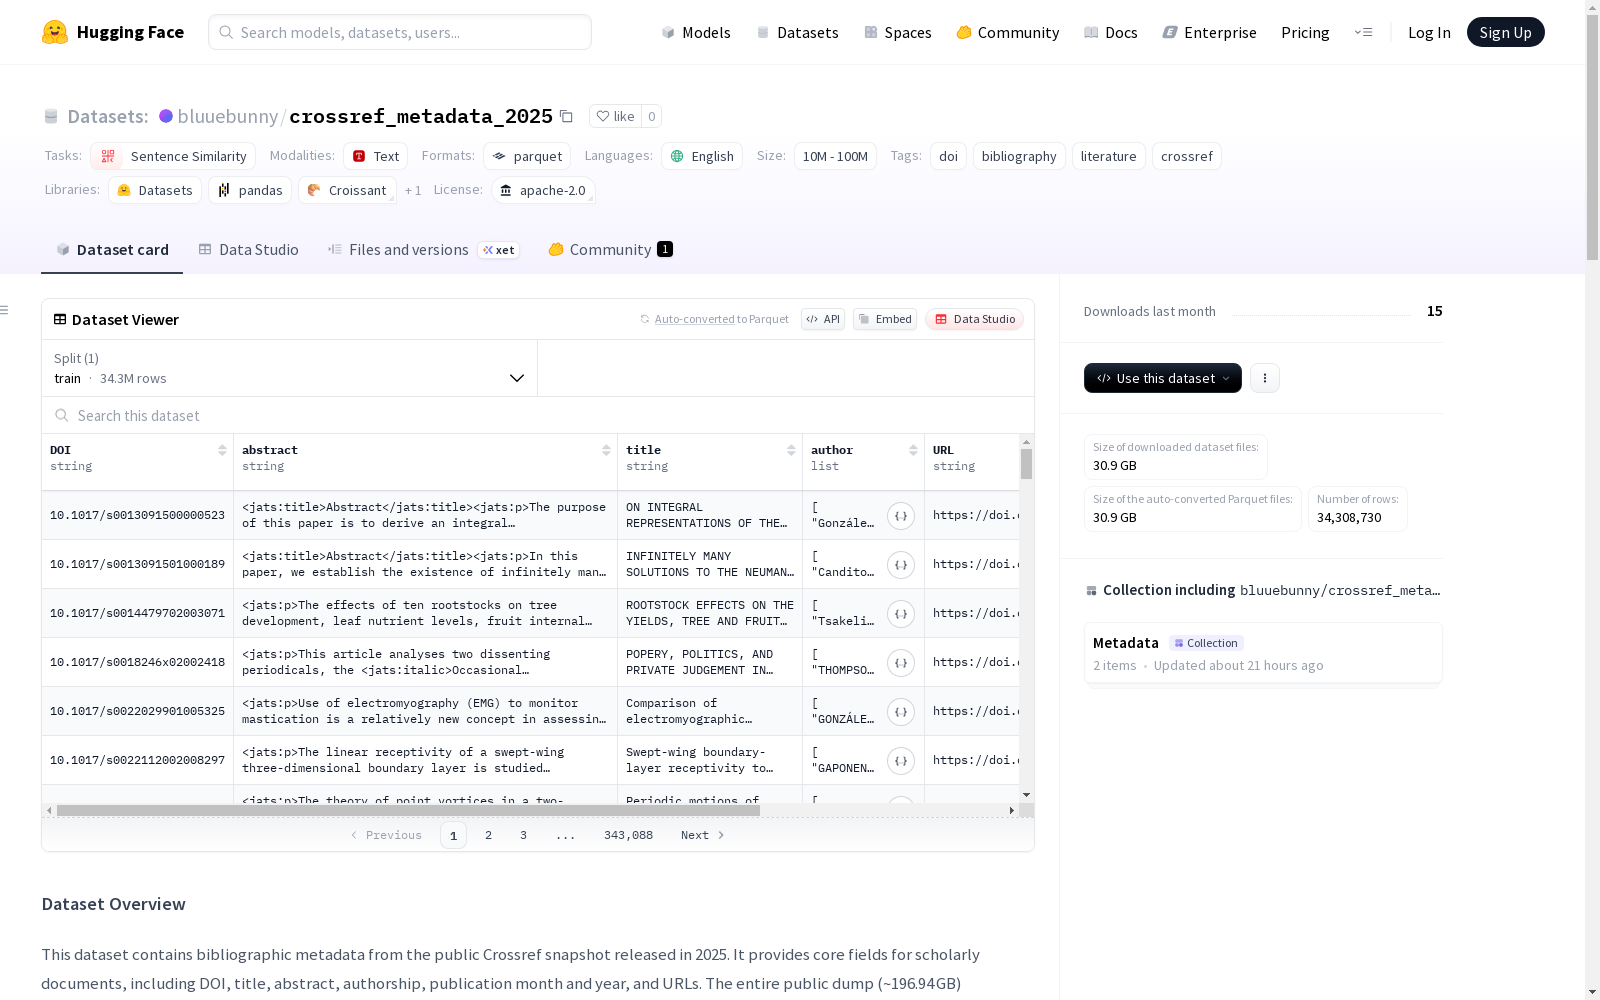This screenshot has width=1600, height=1000.
Task: Switch to the Data Studio tab
Action: point(248,250)
